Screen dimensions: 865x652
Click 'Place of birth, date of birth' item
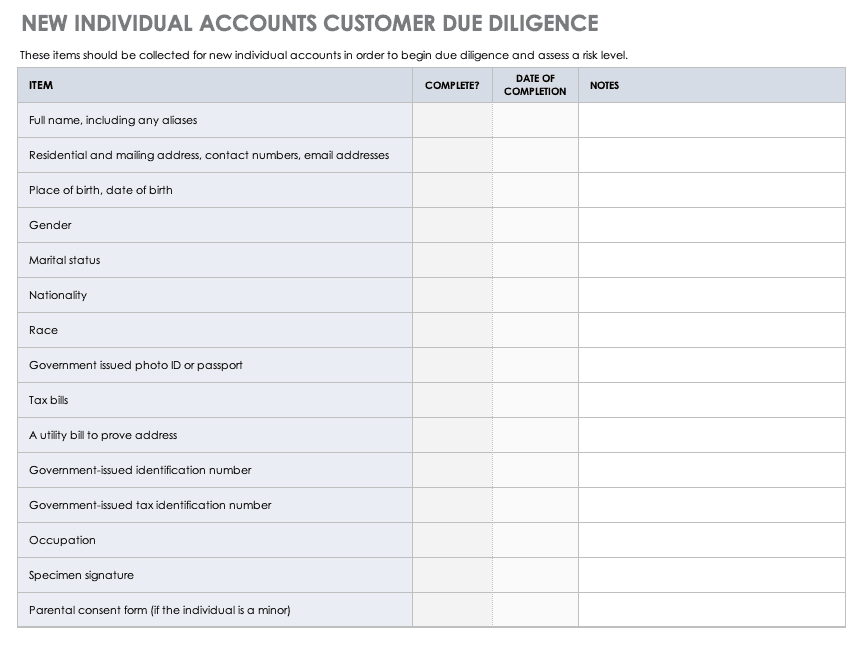coord(100,190)
